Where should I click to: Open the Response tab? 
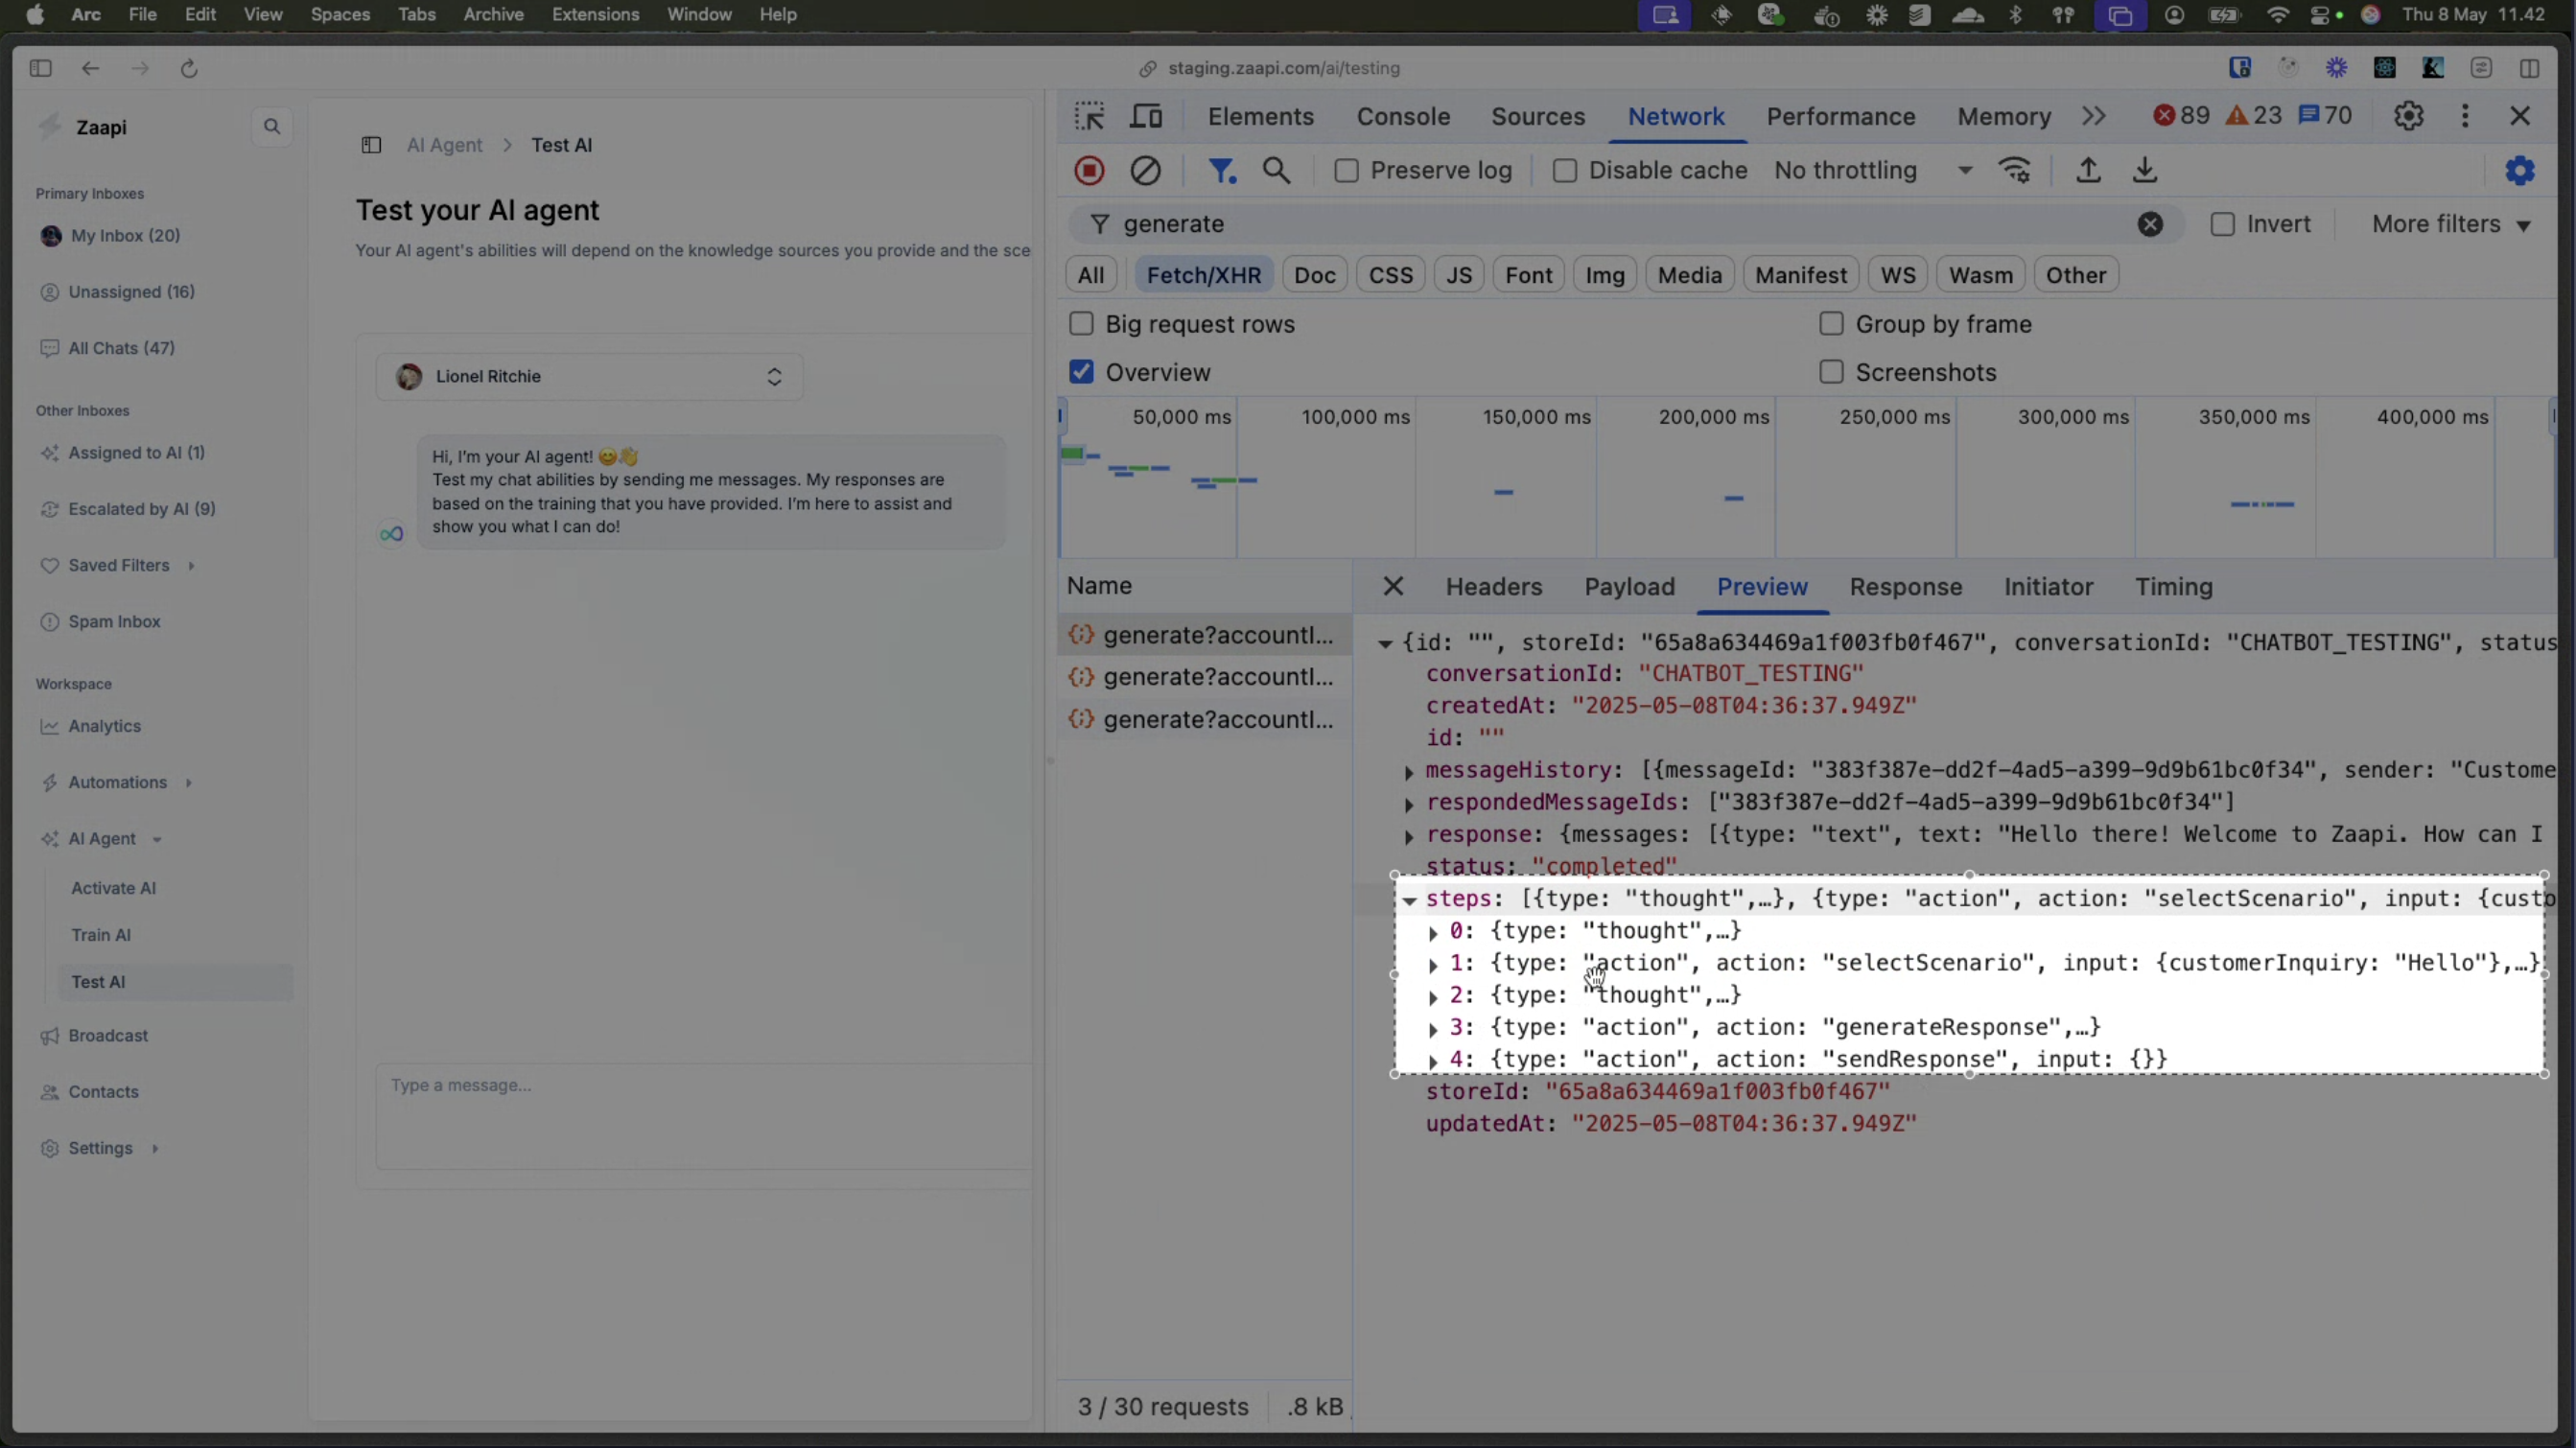[1905, 586]
